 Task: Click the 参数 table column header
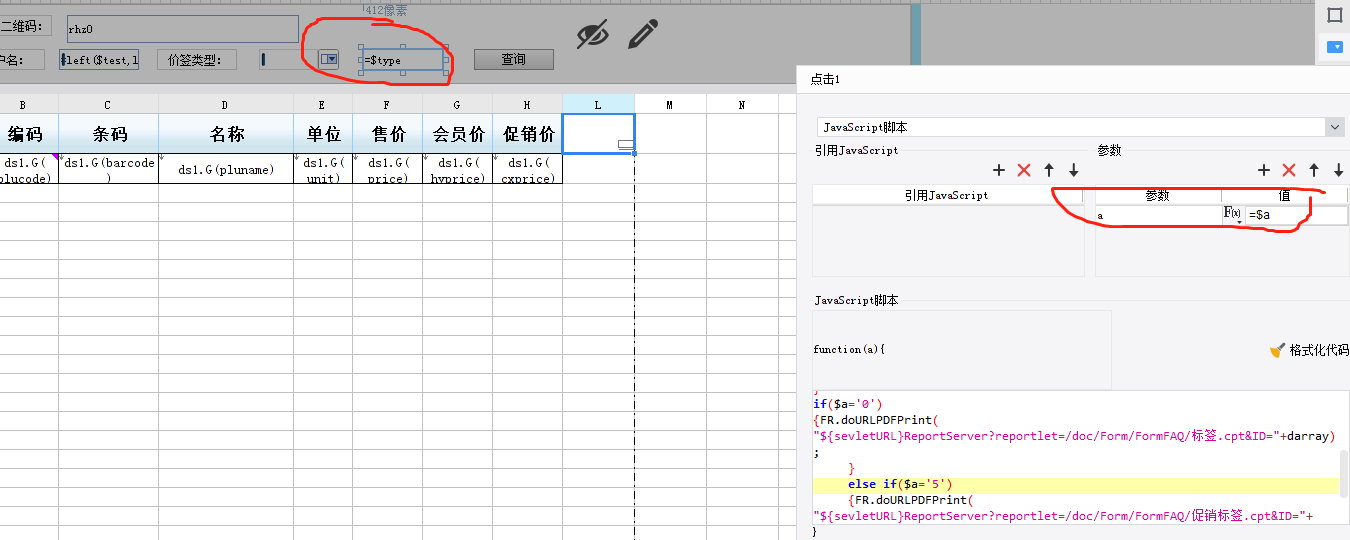click(1158, 195)
